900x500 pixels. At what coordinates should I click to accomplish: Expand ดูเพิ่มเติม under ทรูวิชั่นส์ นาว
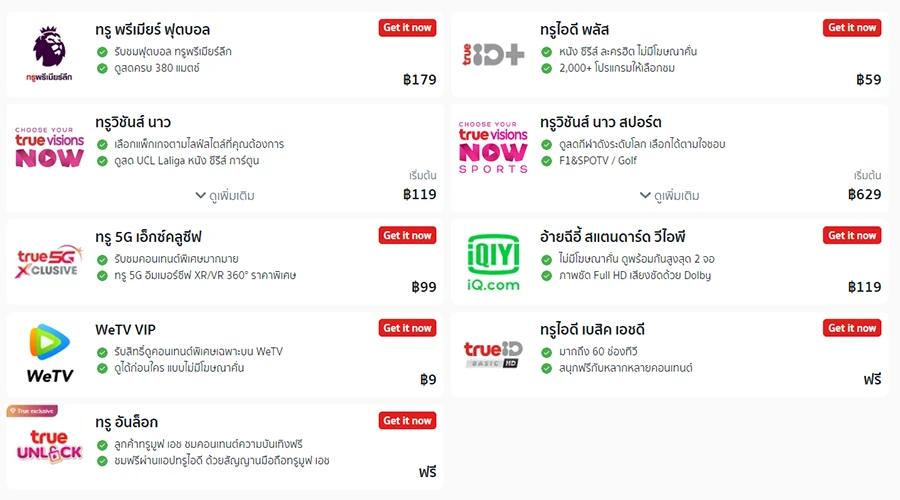[225, 196]
